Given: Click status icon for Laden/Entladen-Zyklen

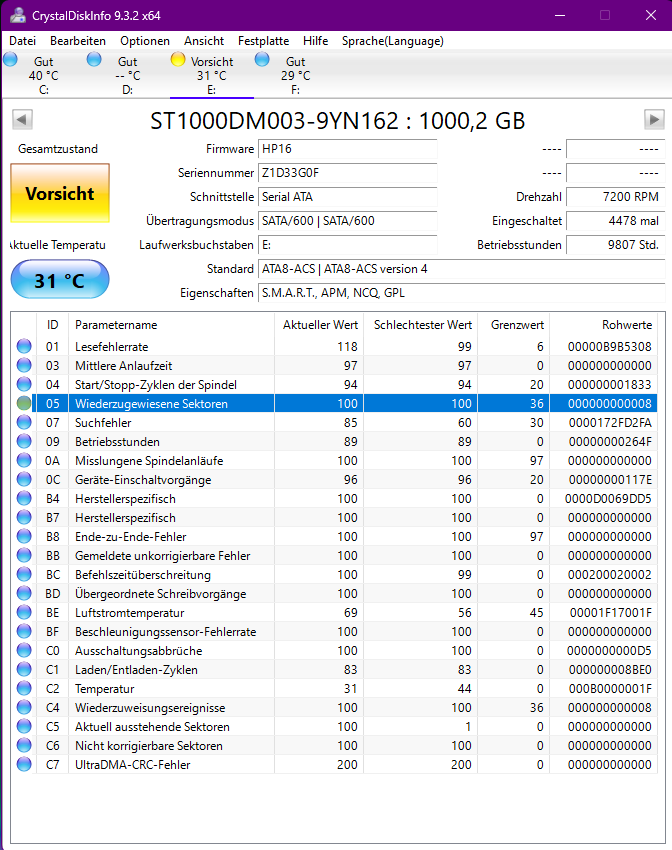Looking at the screenshot, I should click(x=24, y=669).
